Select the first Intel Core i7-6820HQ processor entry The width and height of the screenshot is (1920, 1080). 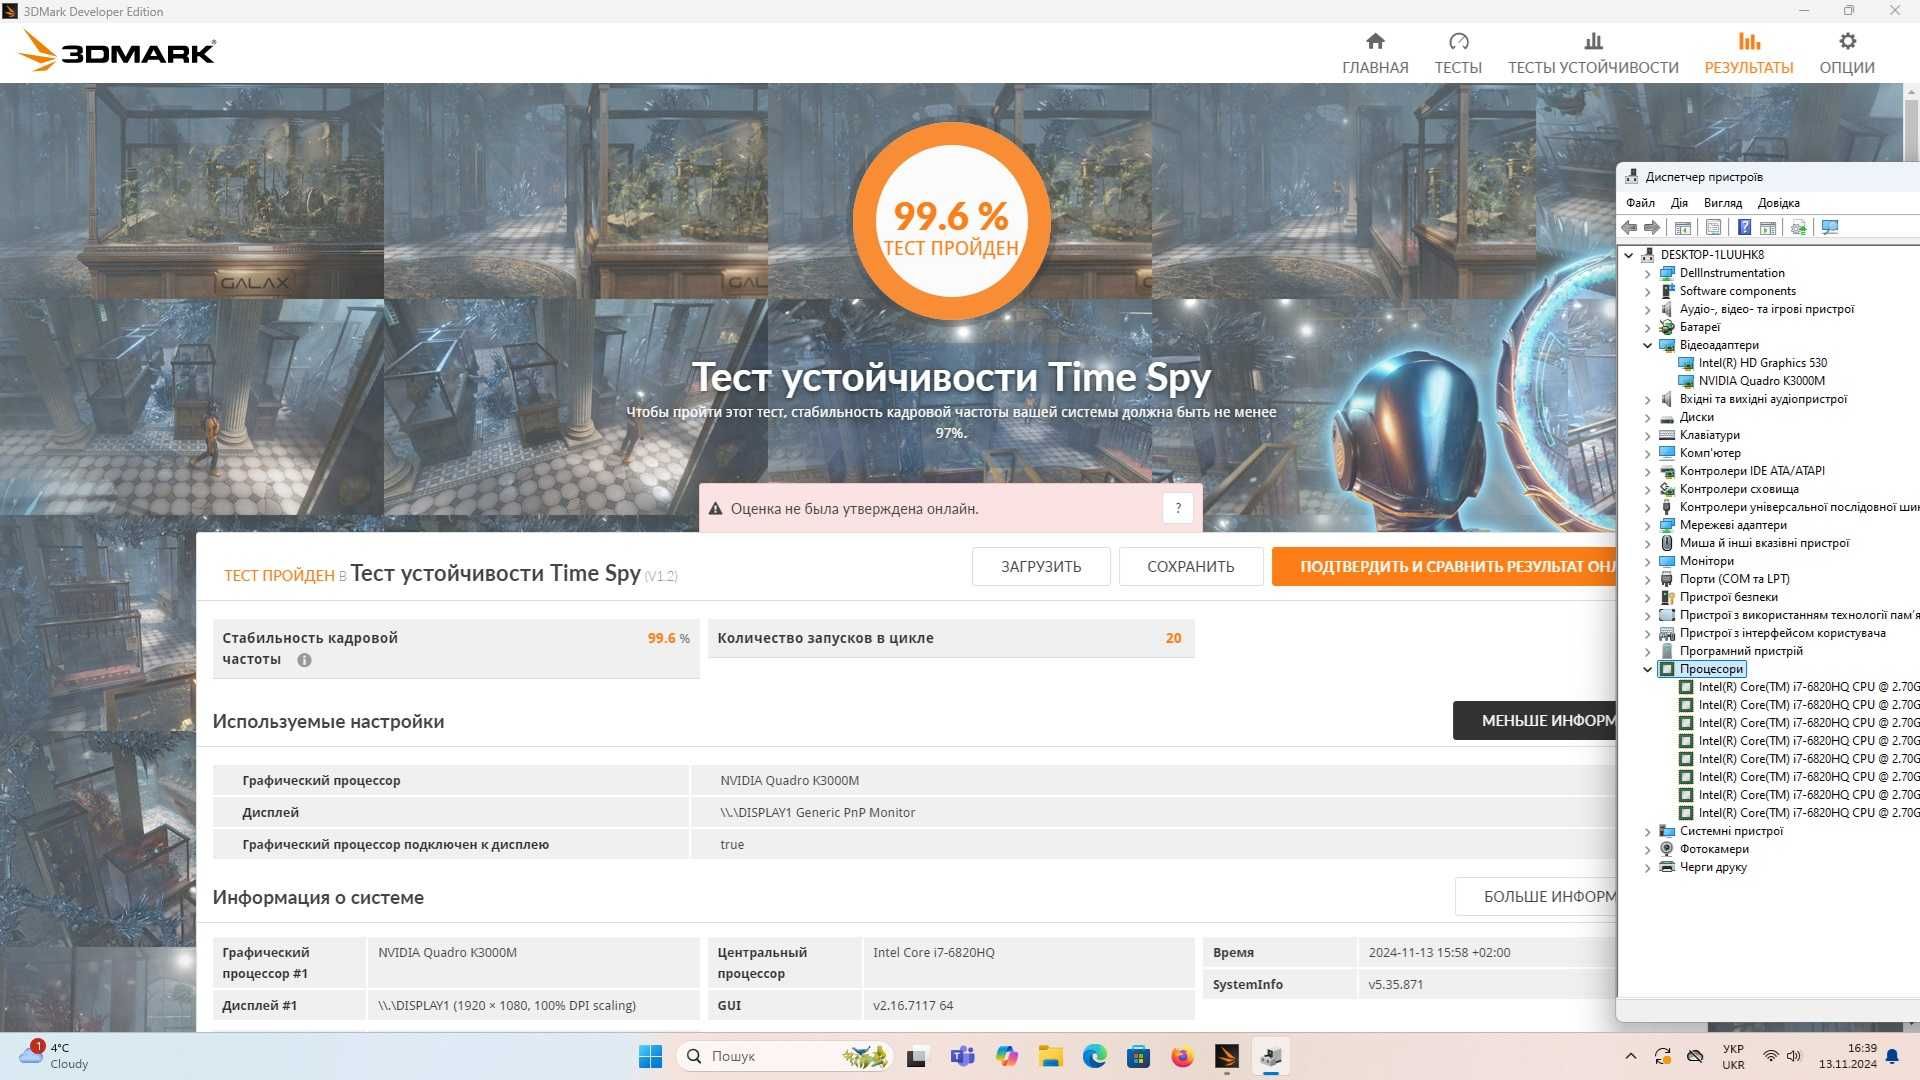coord(1808,687)
